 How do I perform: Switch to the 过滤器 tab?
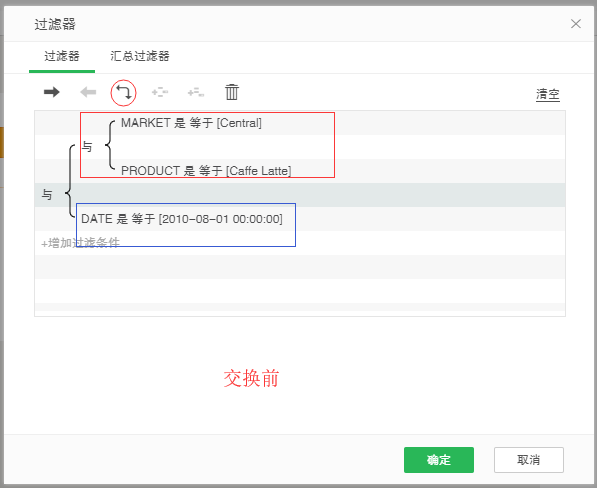pyautogui.click(x=62, y=56)
